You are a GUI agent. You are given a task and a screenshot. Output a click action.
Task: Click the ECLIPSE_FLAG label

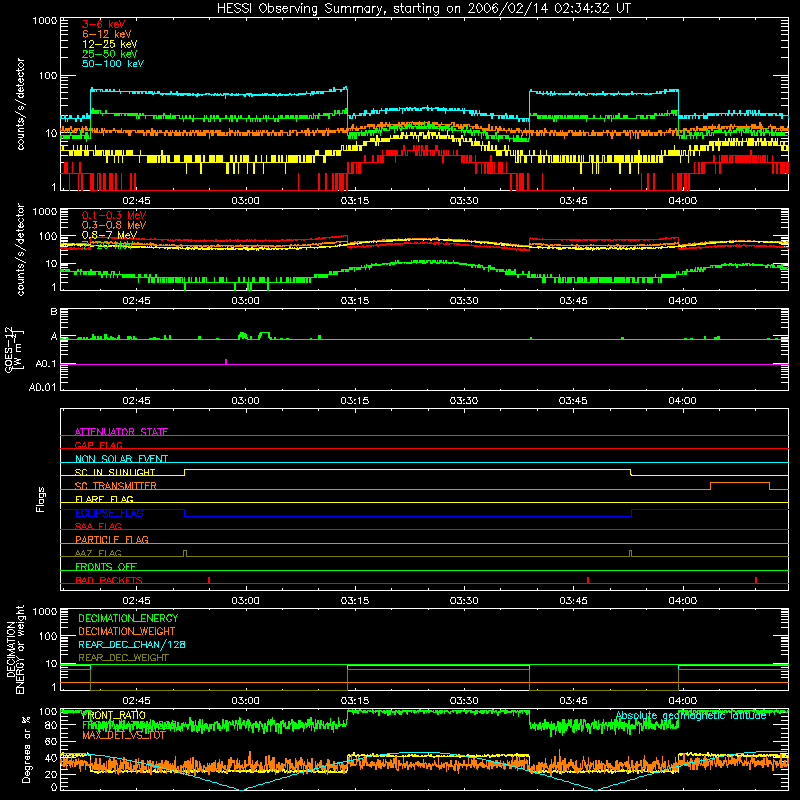[x=109, y=513]
